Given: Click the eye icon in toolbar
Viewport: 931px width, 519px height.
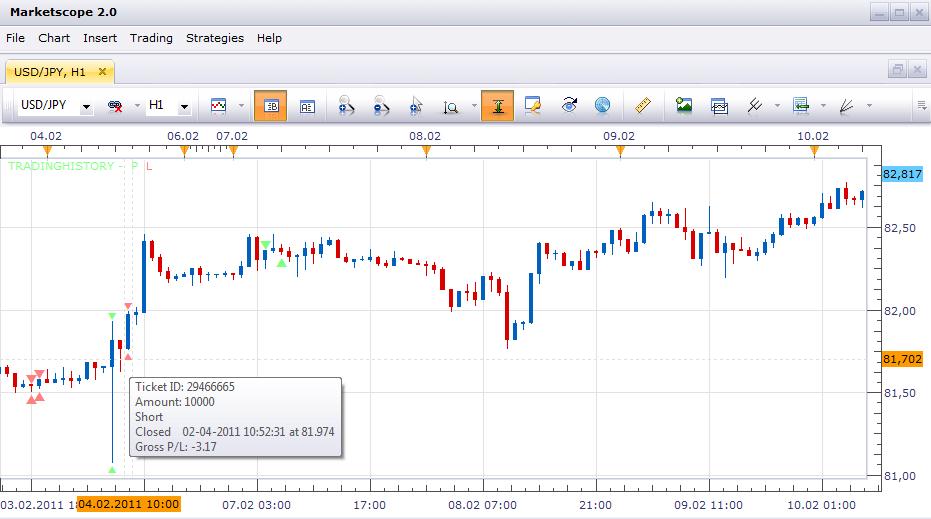Looking at the screenshot, I should 569,106.
